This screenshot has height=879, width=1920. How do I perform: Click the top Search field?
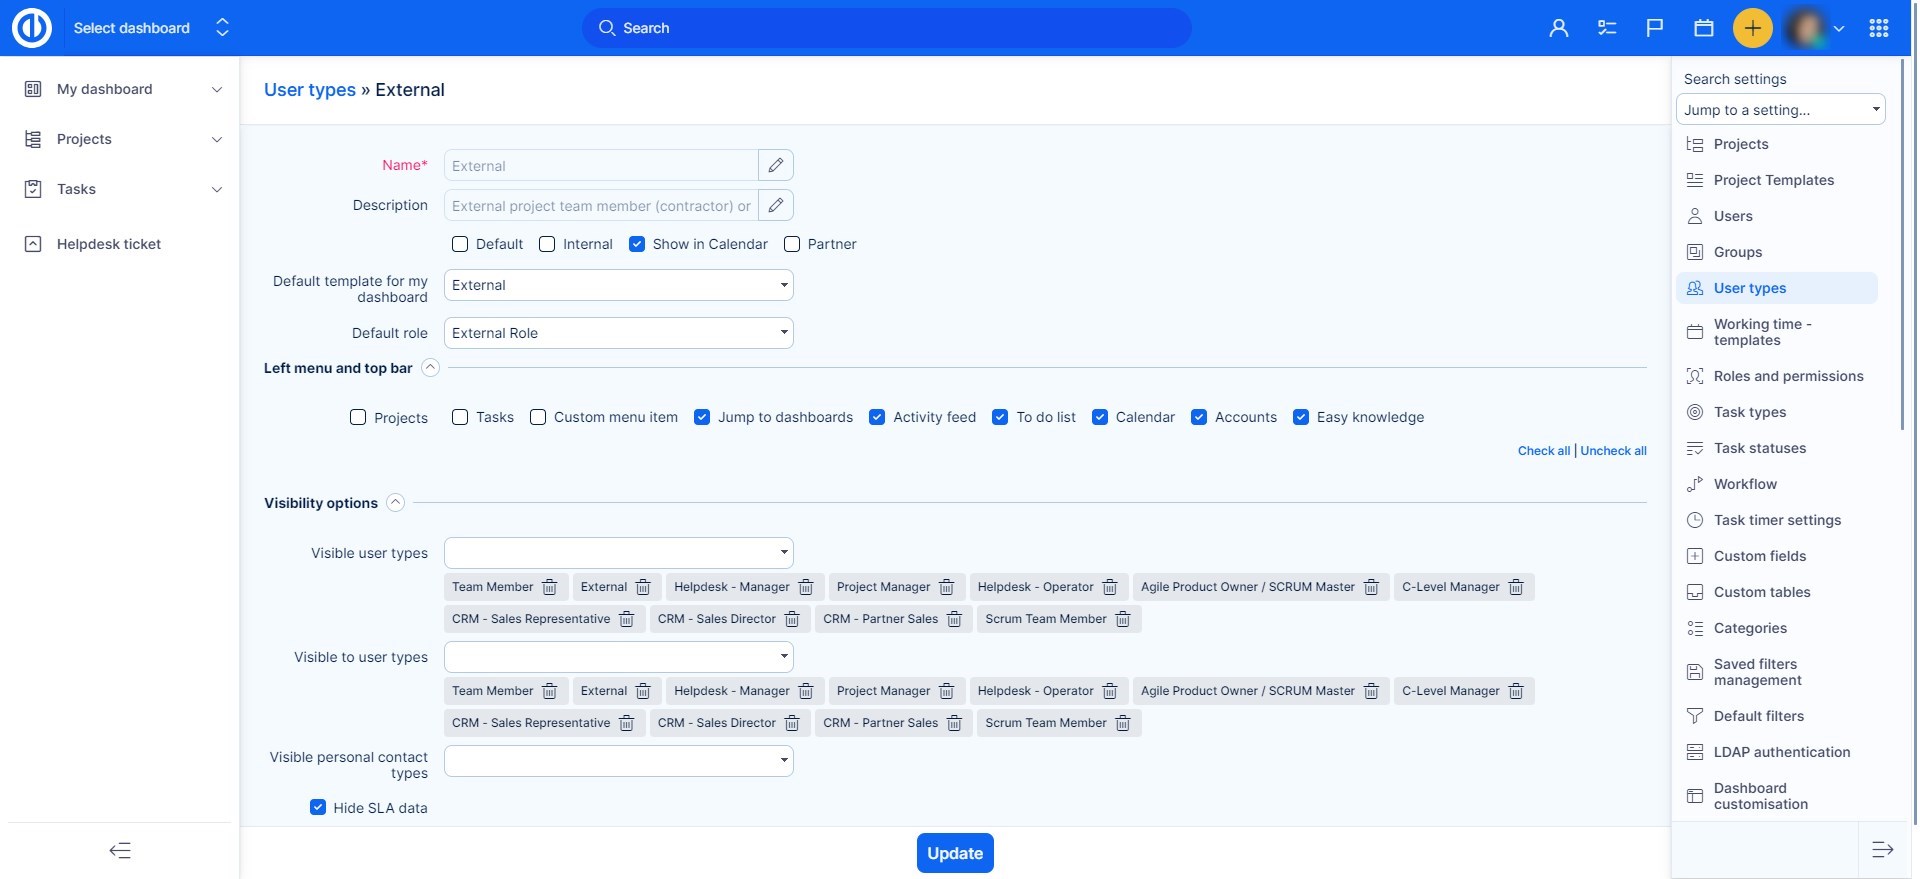[x=886, y=28]
